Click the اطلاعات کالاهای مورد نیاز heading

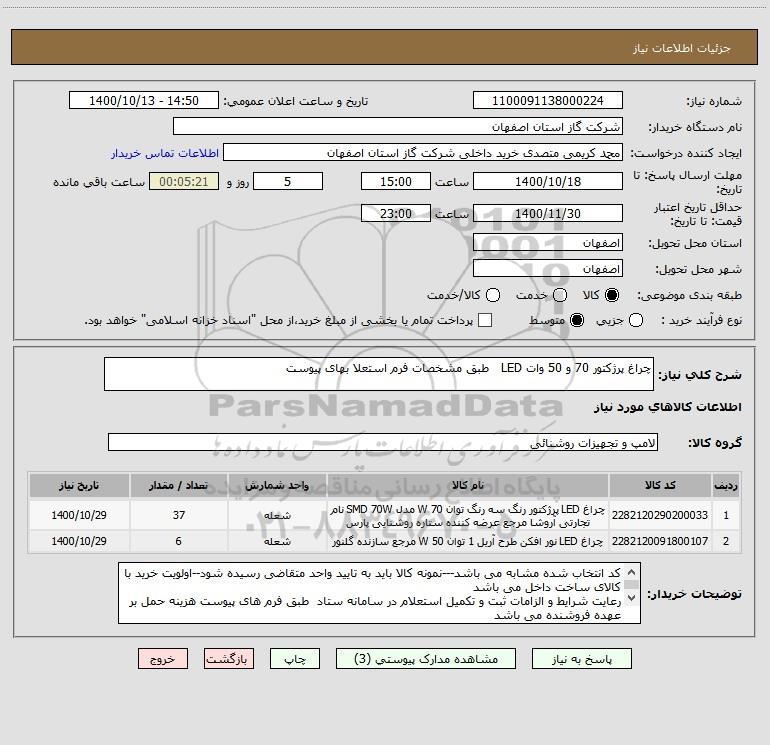pyautogui.click(x=668, y=407)
